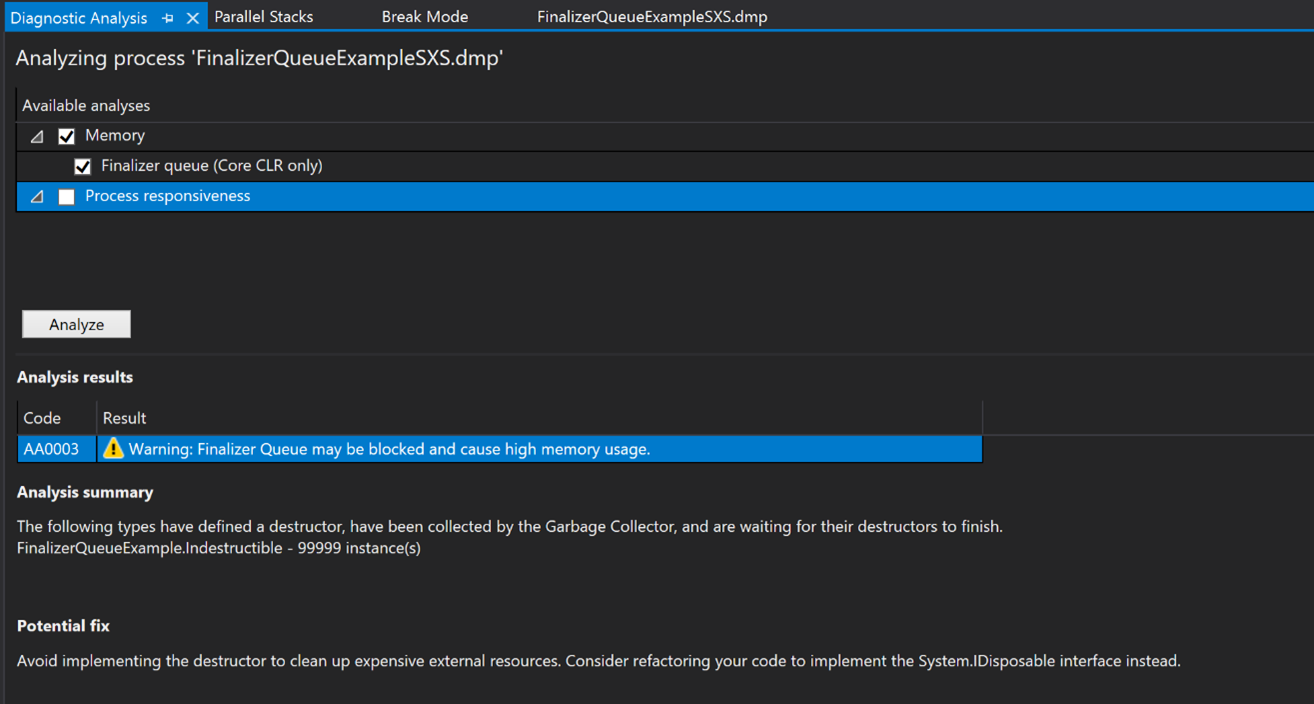Expand the Process responsiveness node
The image size is (1314, 704).
pyautogui.click(x=36, y=196)
